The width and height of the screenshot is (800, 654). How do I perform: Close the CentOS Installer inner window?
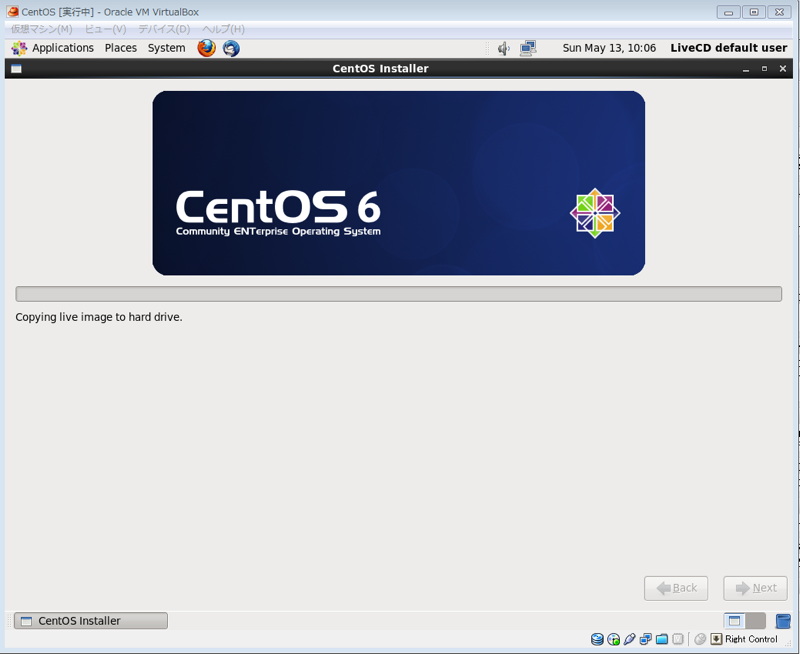tap(783, 69)
